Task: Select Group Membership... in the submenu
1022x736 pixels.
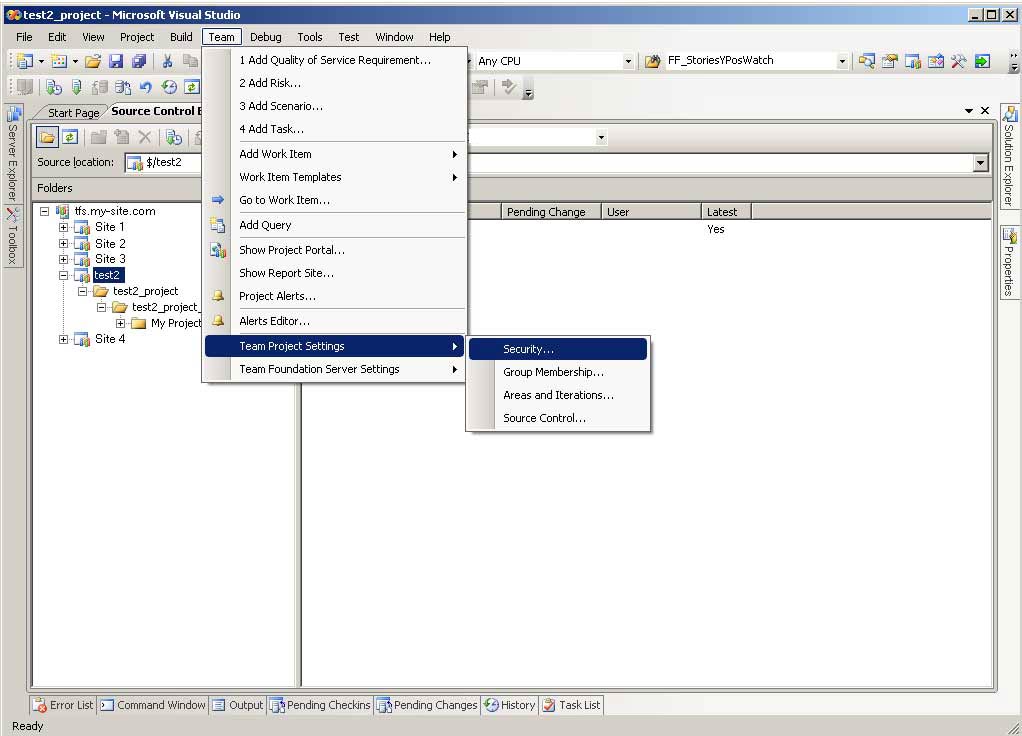Action: [x=558, y=372]
